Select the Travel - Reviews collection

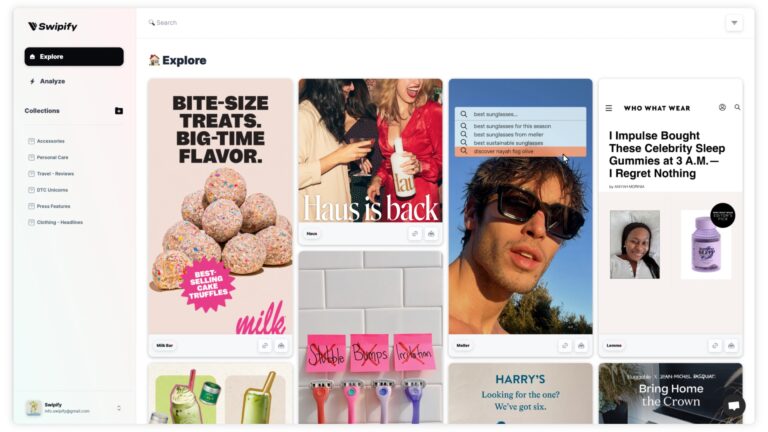(x=55, y=173)
